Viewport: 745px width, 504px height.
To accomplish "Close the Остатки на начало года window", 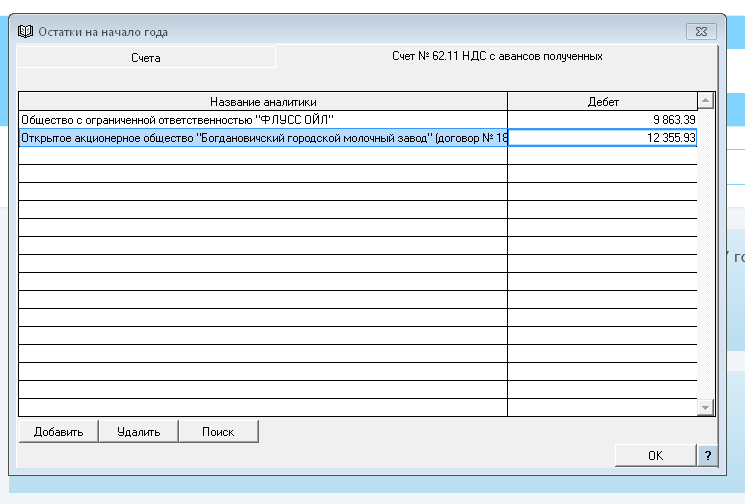I will click(x=701, y=32).
